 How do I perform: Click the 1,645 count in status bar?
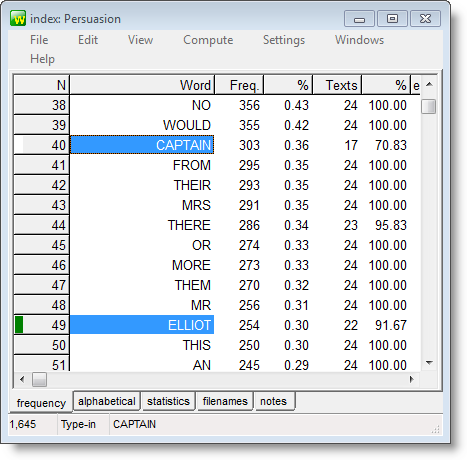click(22, 424)
